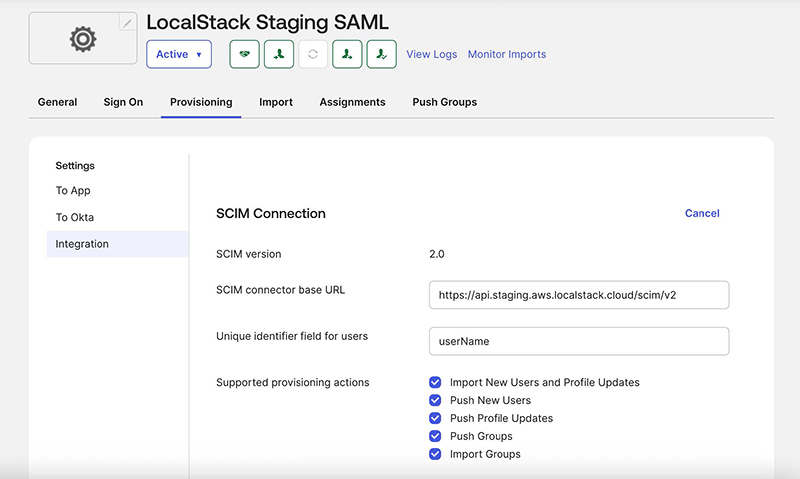The width and height of the screenshot is (800, 479).
Task: Open the Active status dropdown
Action: 179,54
